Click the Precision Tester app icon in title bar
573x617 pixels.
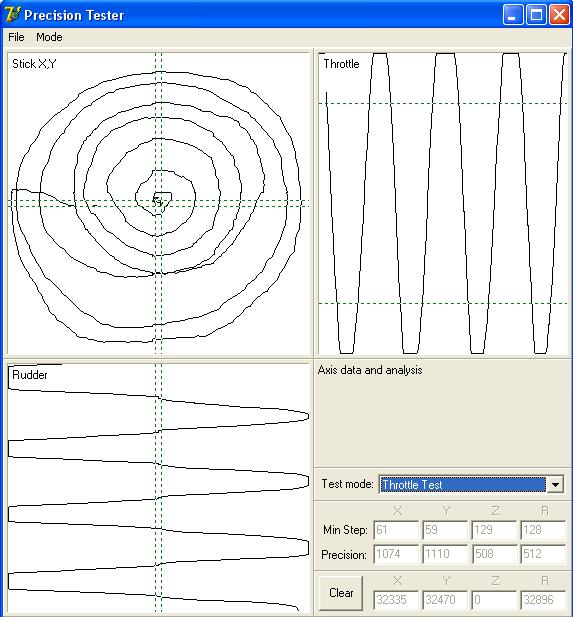[12, 15]
